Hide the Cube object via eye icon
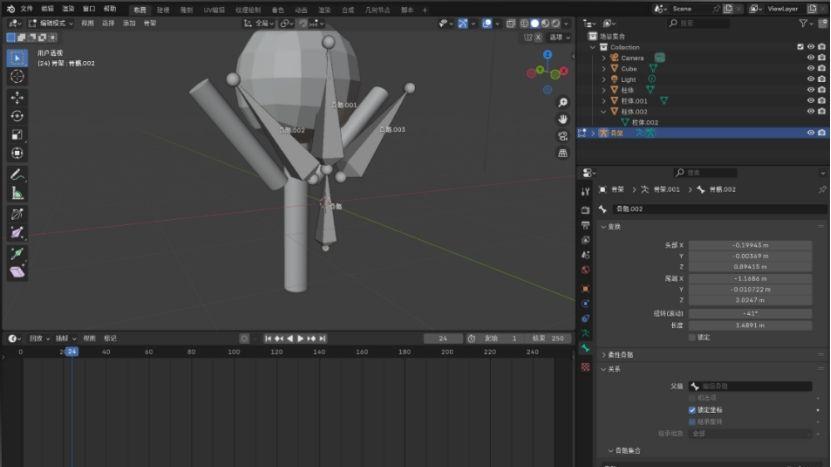This screenshot has height=467, width=831. (x=810, y=68)
